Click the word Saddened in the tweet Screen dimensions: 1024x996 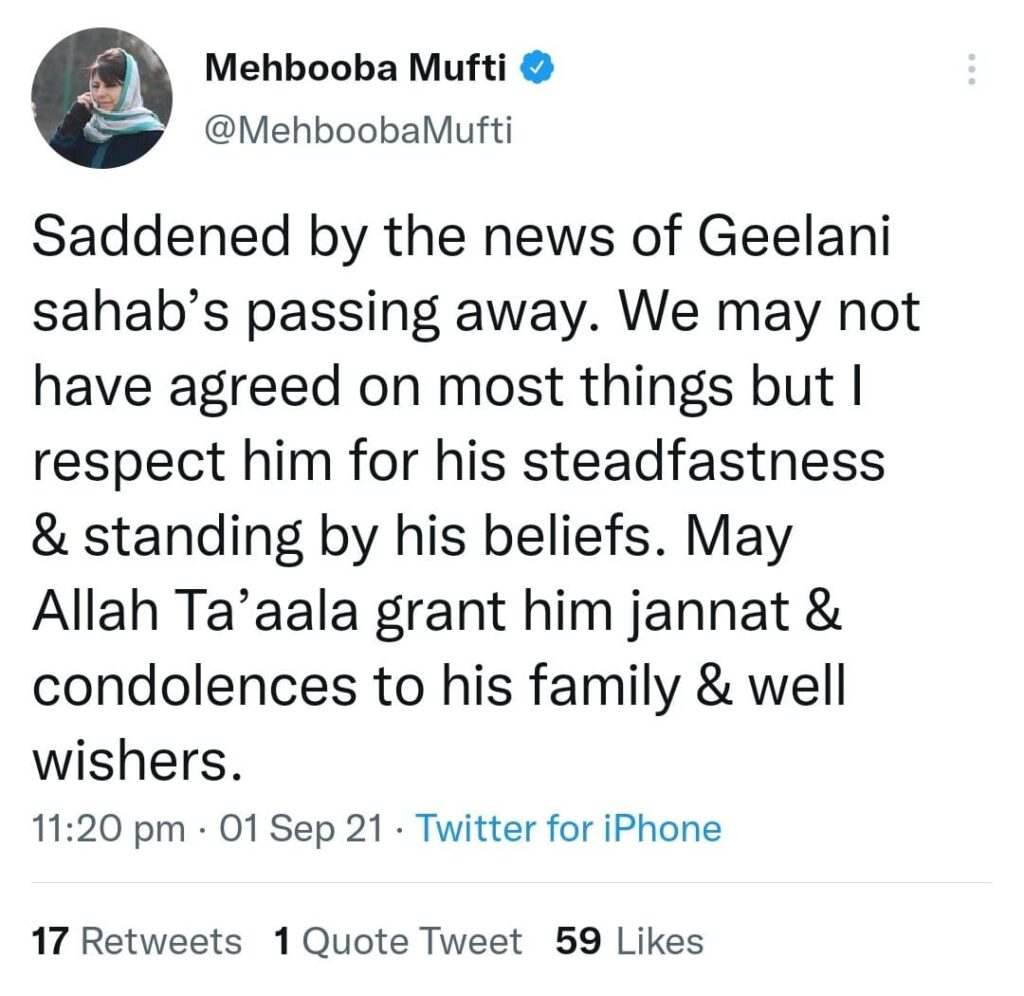pyautogui.click(x=161, y=236)
